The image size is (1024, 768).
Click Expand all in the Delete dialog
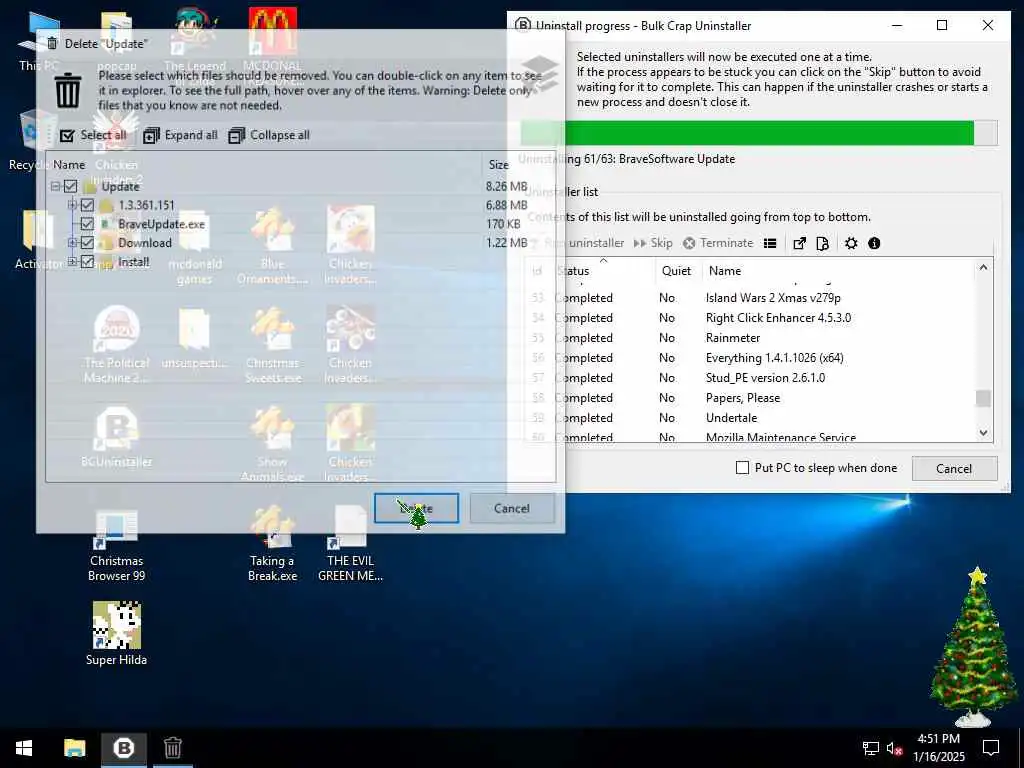(x=180, y=135)
